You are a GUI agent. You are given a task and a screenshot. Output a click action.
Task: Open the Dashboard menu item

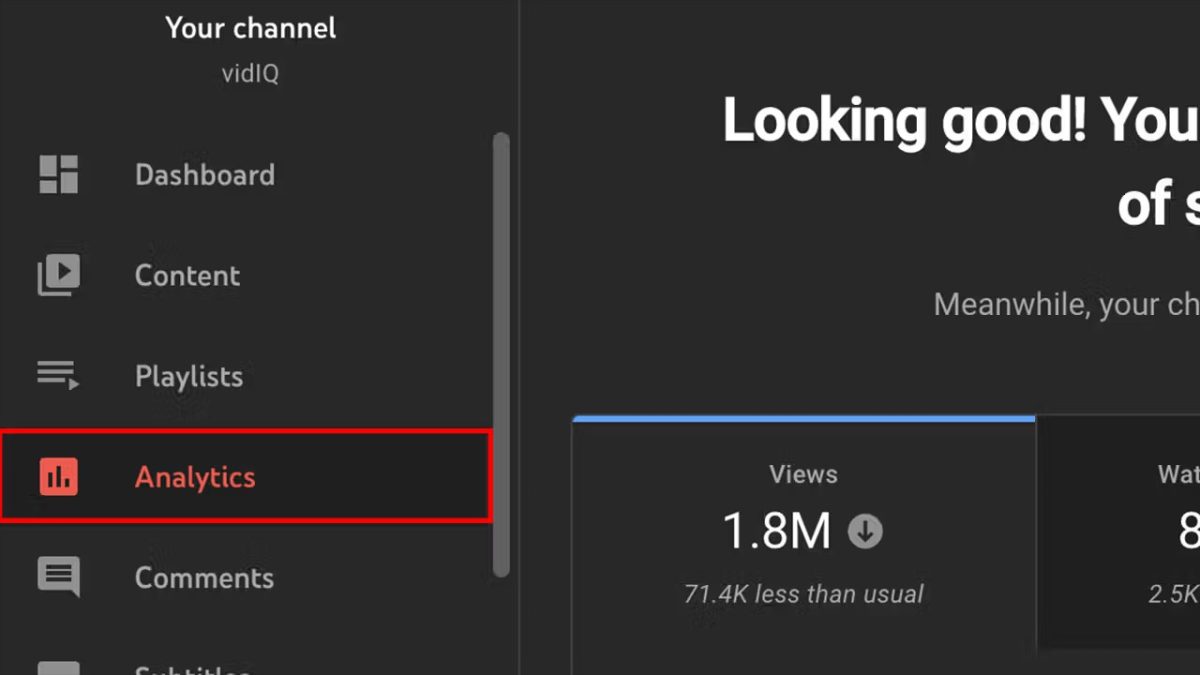(246, 174)
